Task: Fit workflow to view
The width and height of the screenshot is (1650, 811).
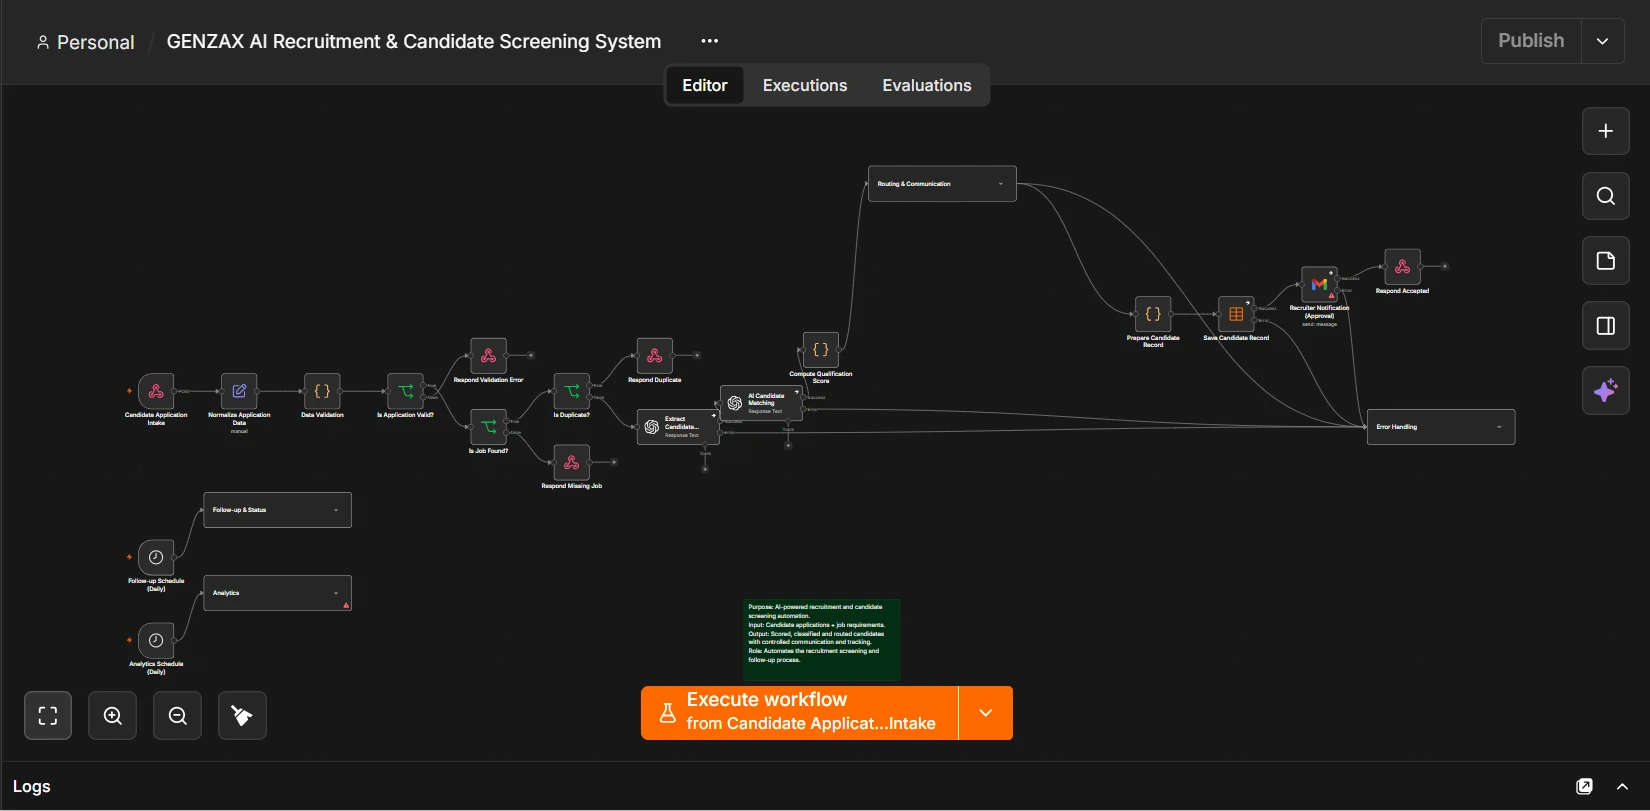Action: [x=48, y=715]
